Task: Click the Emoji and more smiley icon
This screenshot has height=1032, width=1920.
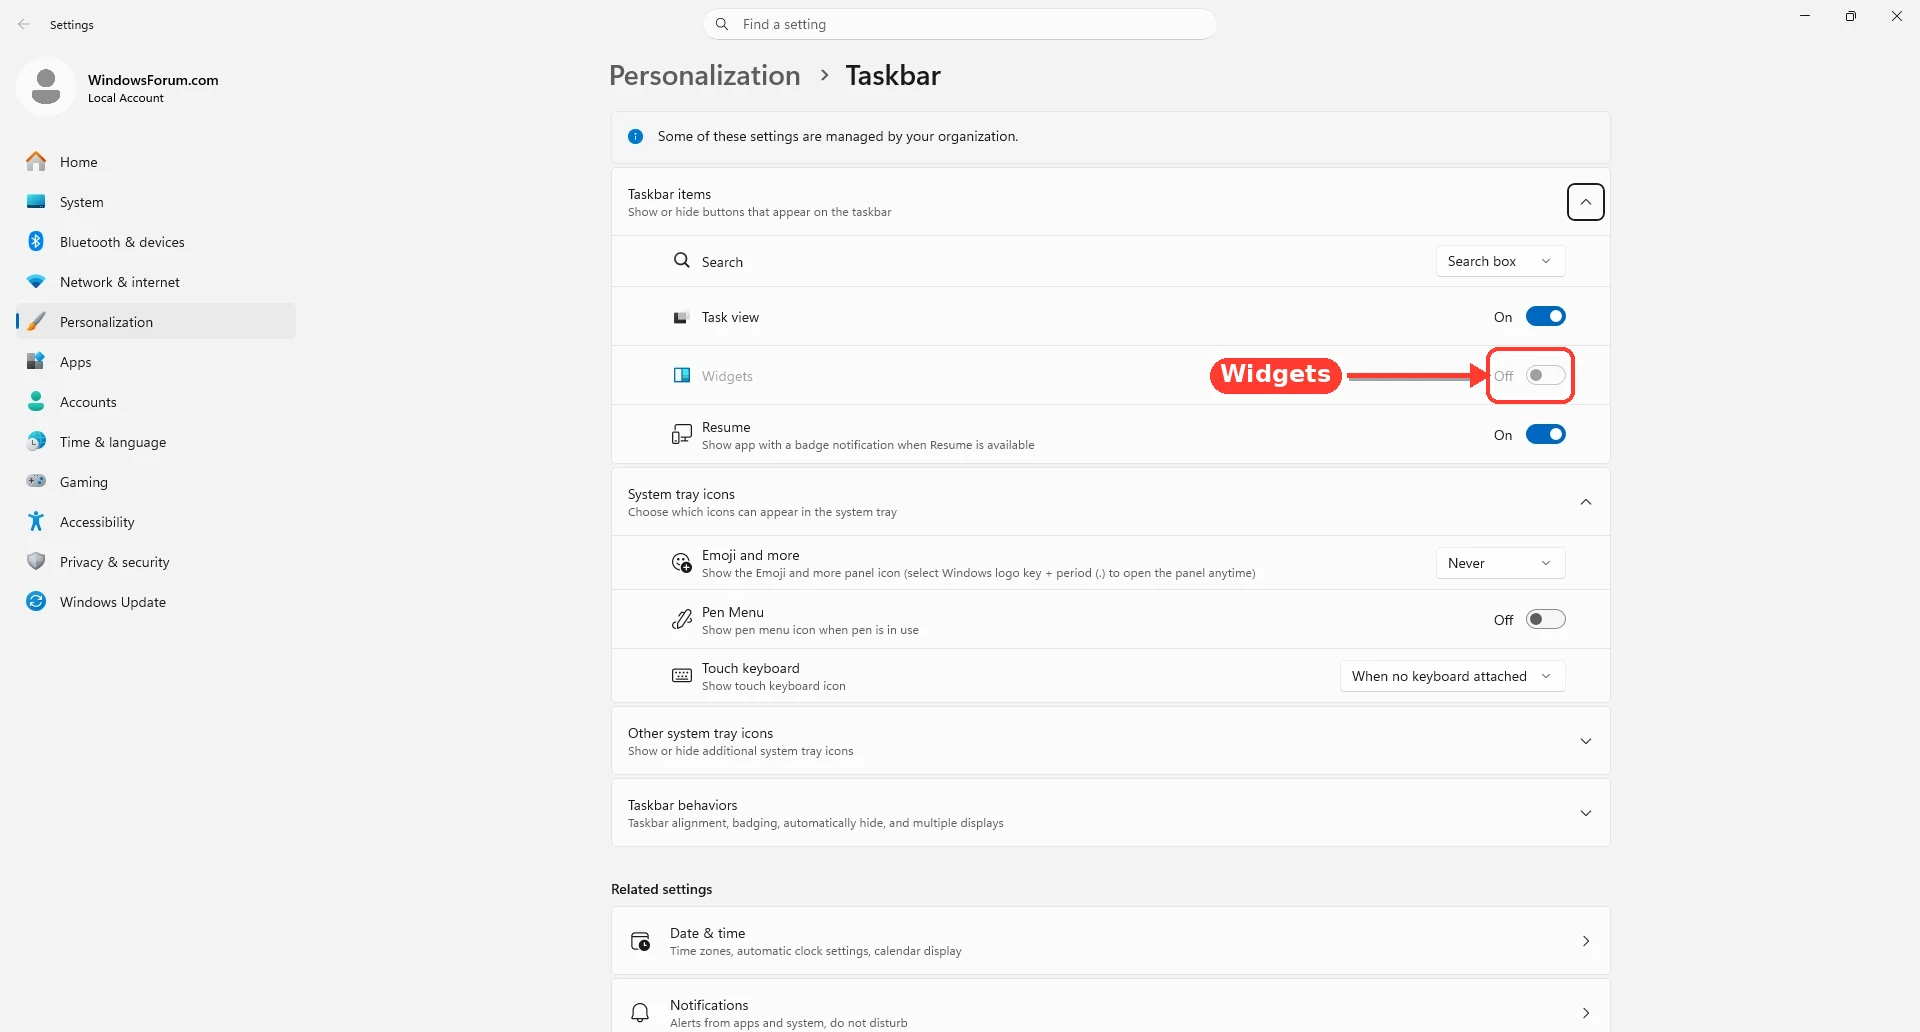Action: pos(682,563)
